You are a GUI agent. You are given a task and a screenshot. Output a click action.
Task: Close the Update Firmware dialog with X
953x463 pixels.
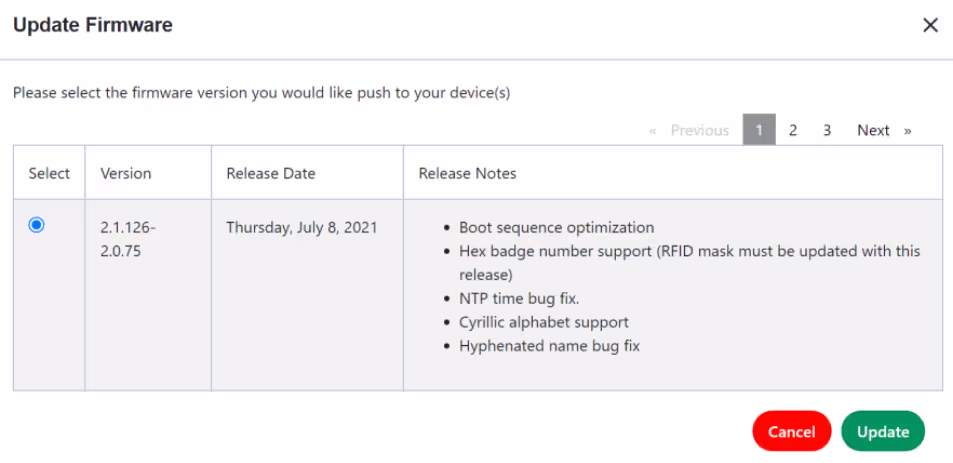point(931,26)
